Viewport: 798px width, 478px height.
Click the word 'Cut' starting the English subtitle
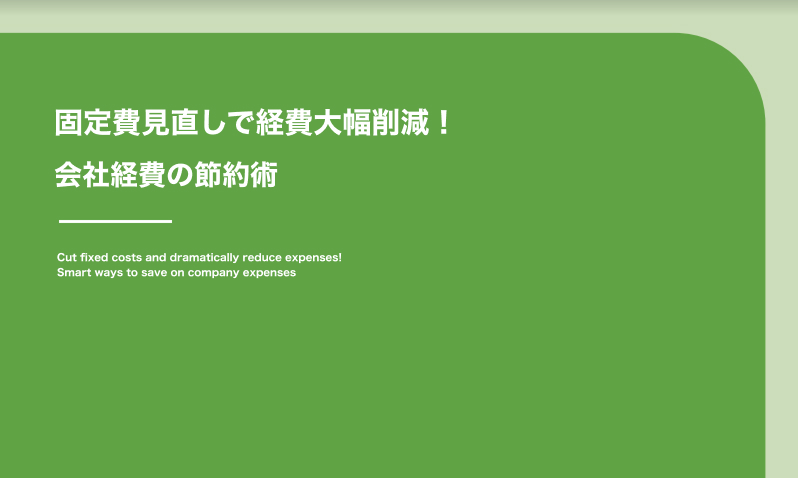[66, 257]
